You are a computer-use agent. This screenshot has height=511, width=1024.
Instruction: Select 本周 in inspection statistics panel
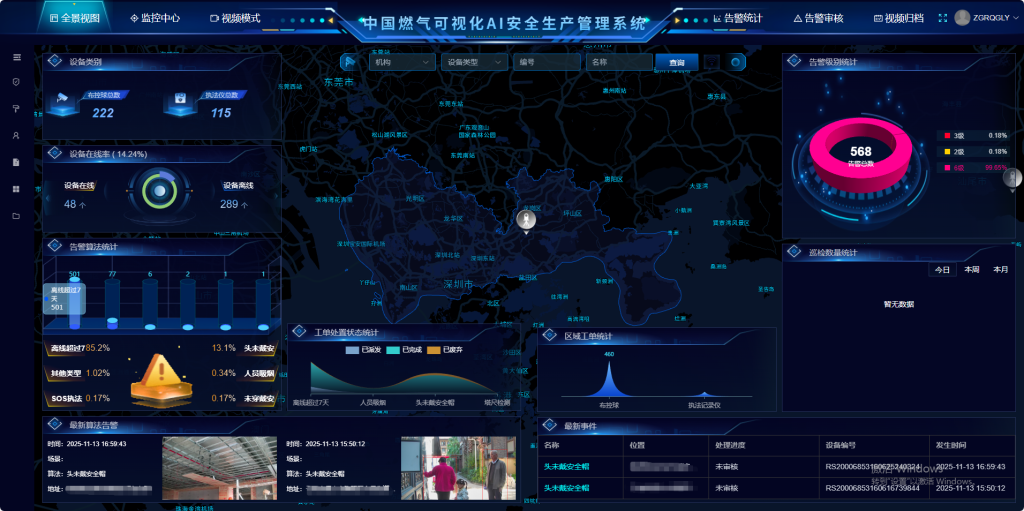click(971, 270)
